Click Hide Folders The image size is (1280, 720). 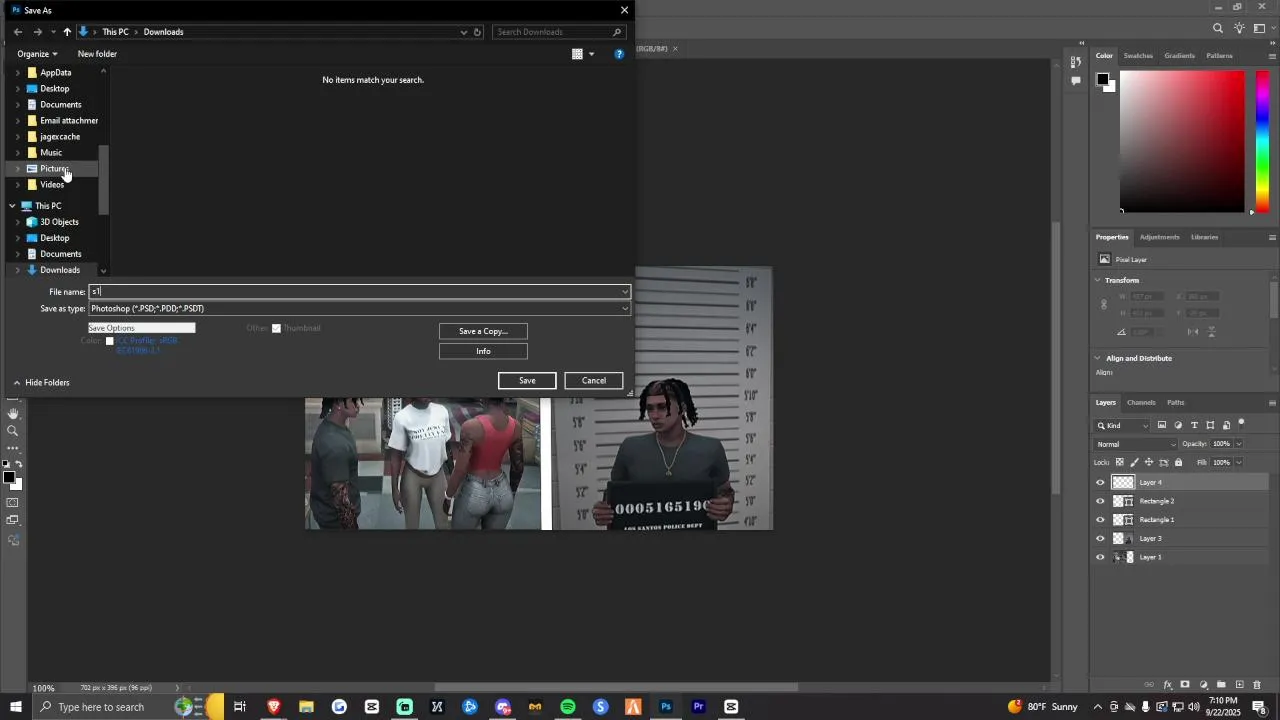(x=41, y=383)
